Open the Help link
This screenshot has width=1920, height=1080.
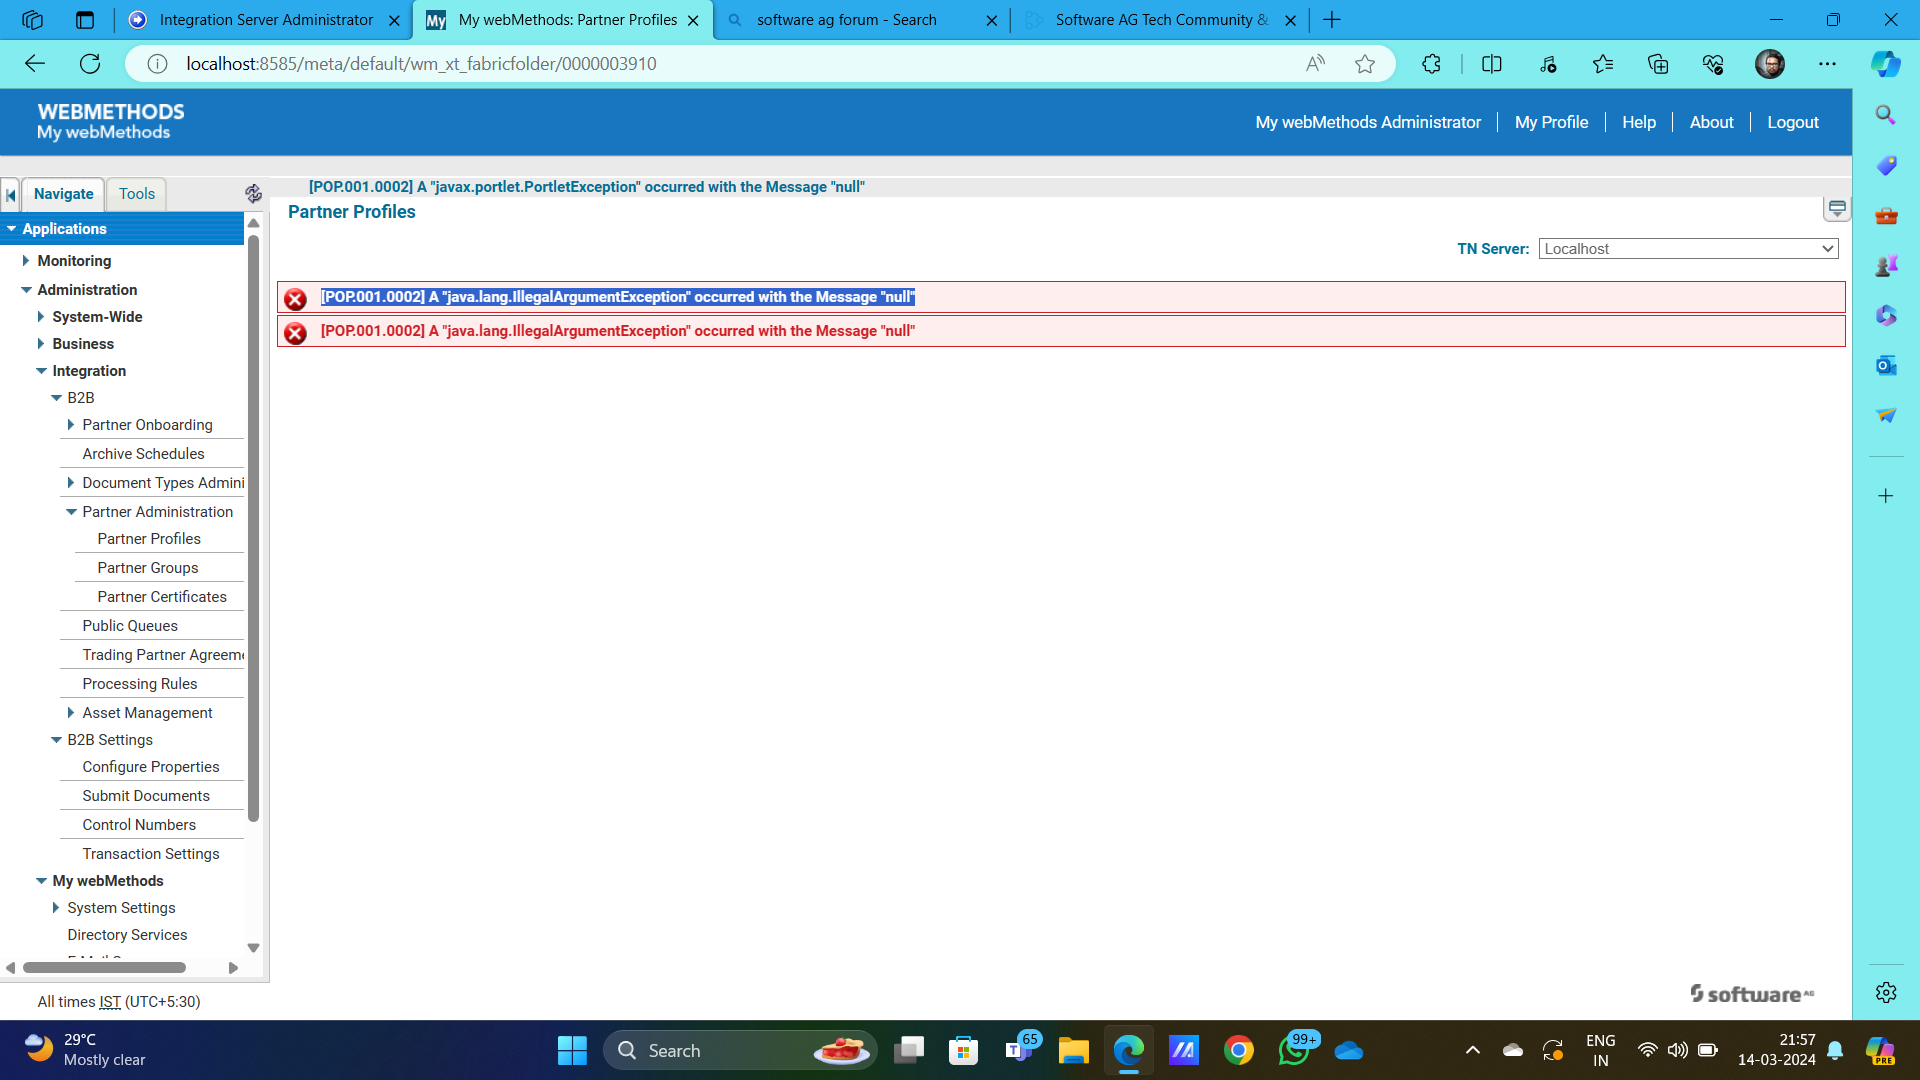pyautogui.click(x=1639, y=122)
